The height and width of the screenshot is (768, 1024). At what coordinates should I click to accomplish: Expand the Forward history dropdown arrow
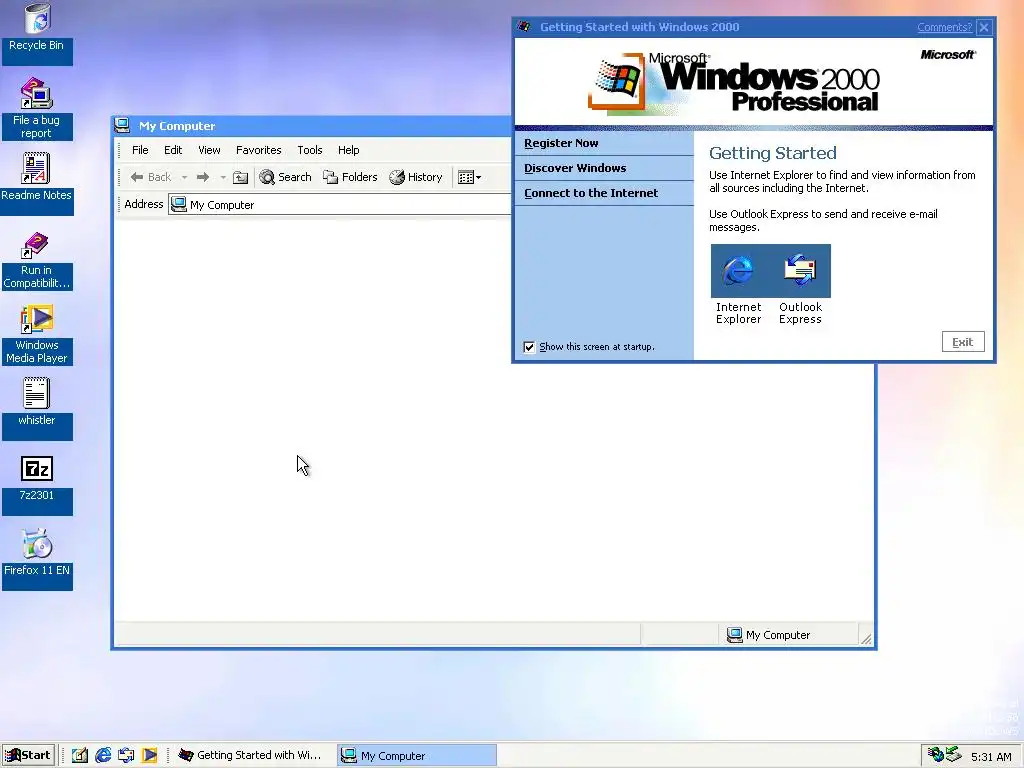point(223,177)
